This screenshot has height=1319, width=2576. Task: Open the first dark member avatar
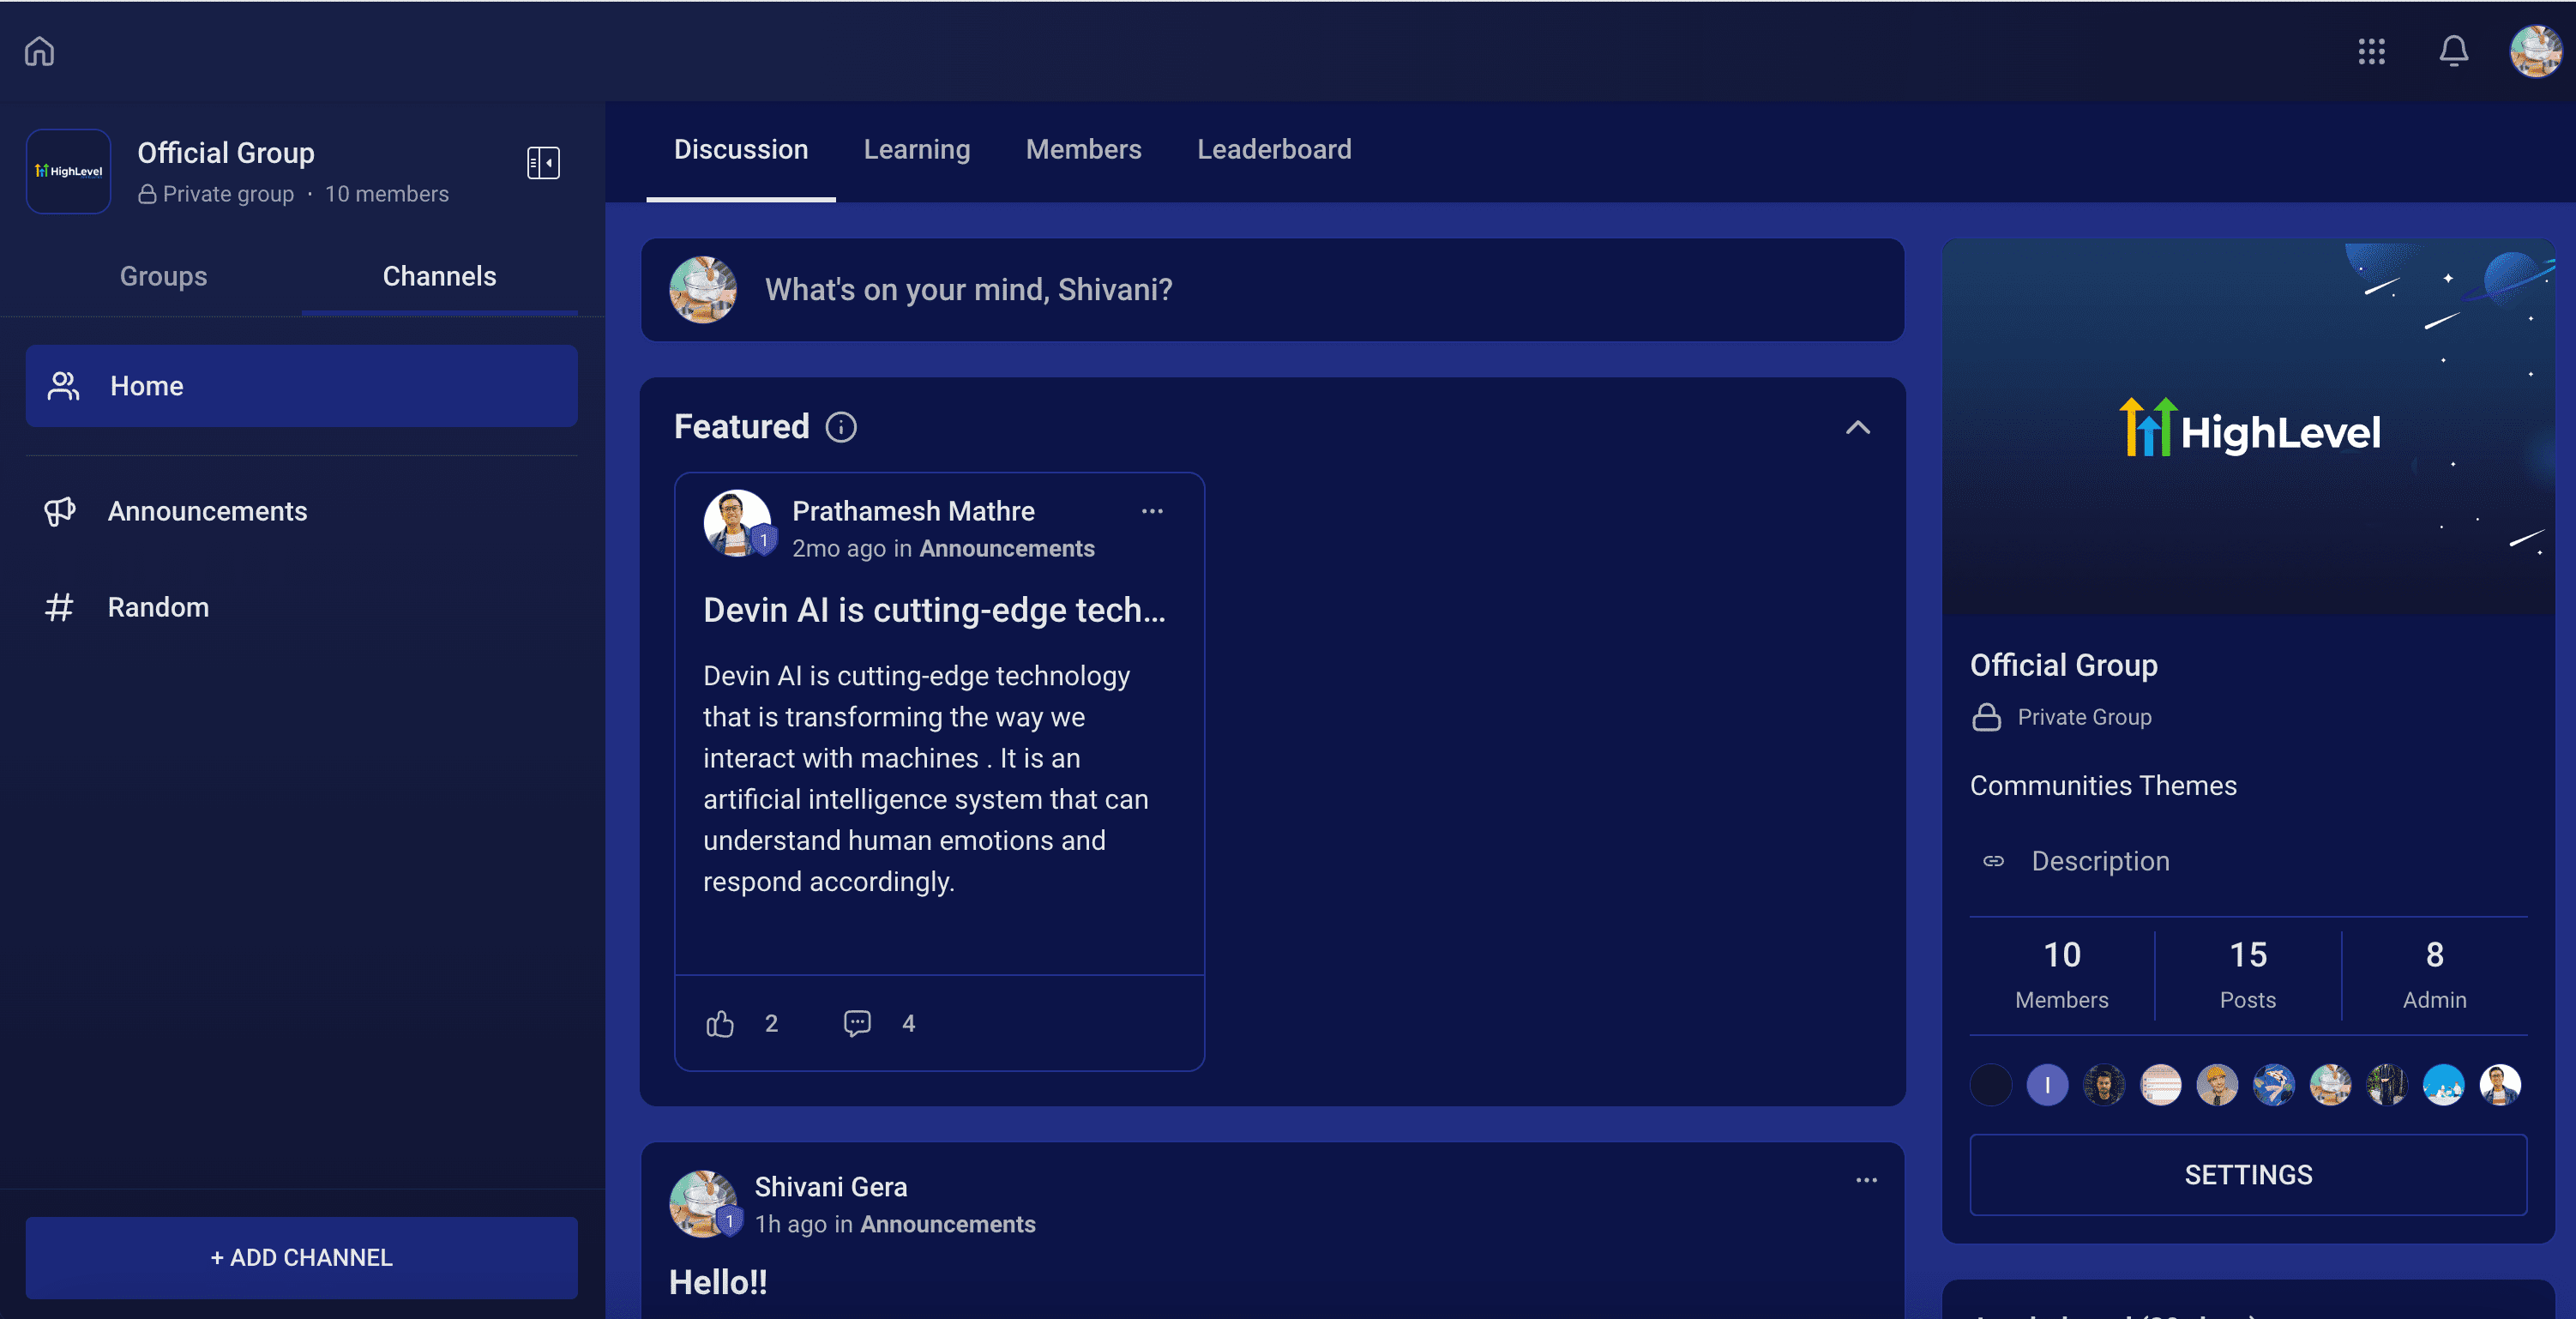tap(1990, 1085)
